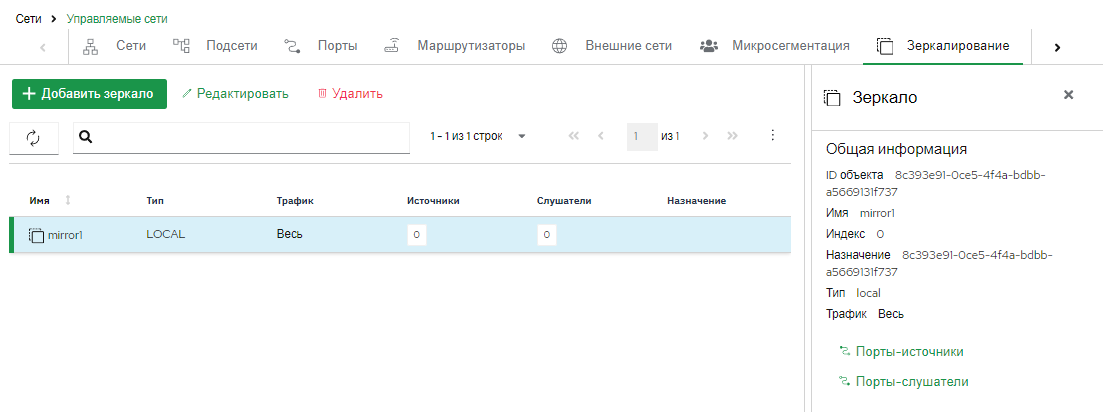Click the Порты-источники port icon
The image size is (1103, 412).
(845, 351)
